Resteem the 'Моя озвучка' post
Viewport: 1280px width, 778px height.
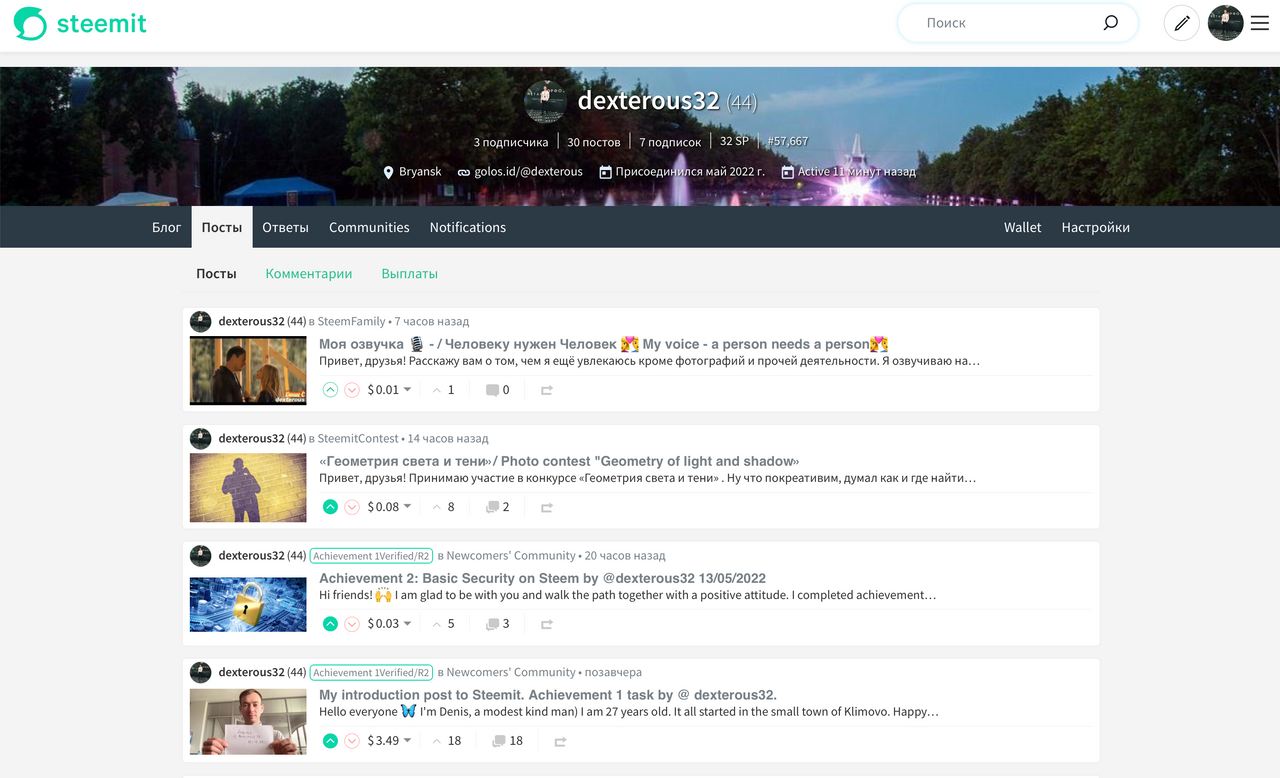coord(547,390)
